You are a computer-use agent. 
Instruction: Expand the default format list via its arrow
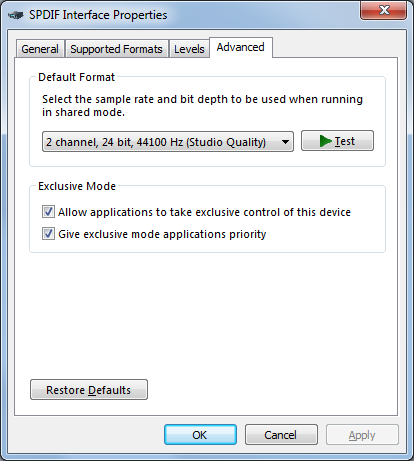pos(285,142)
